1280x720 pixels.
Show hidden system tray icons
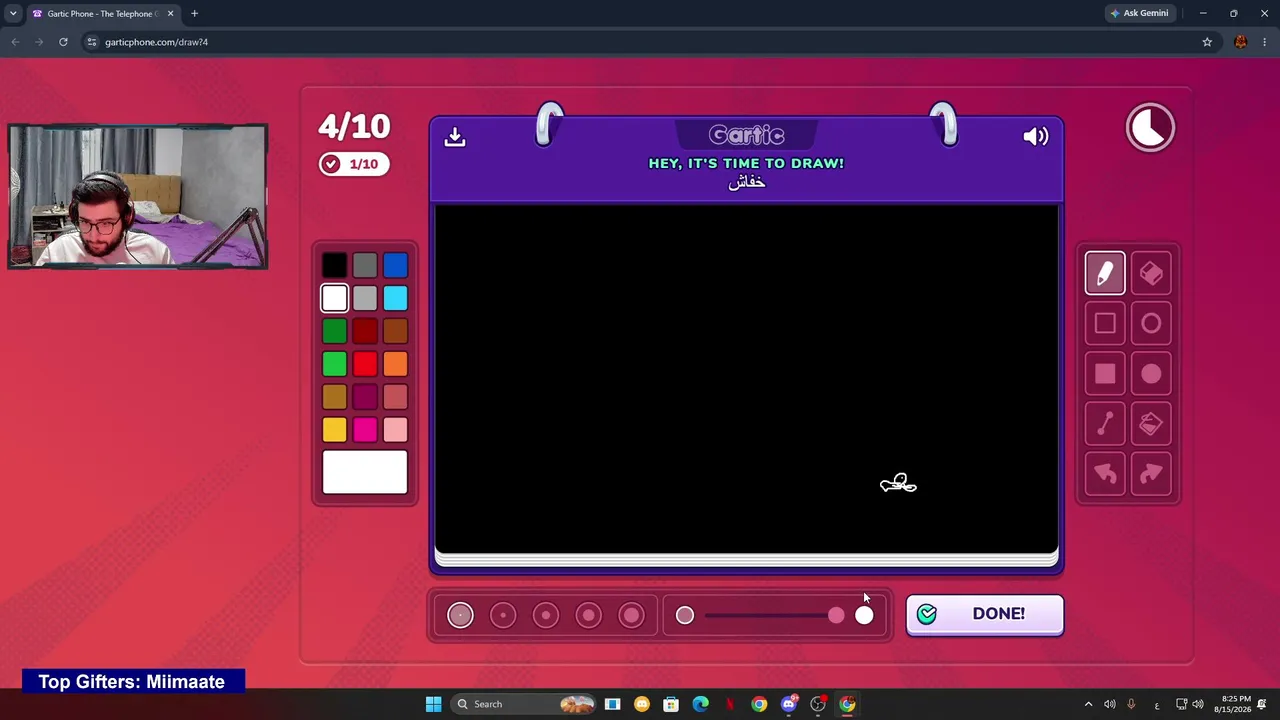(1089, 704)
